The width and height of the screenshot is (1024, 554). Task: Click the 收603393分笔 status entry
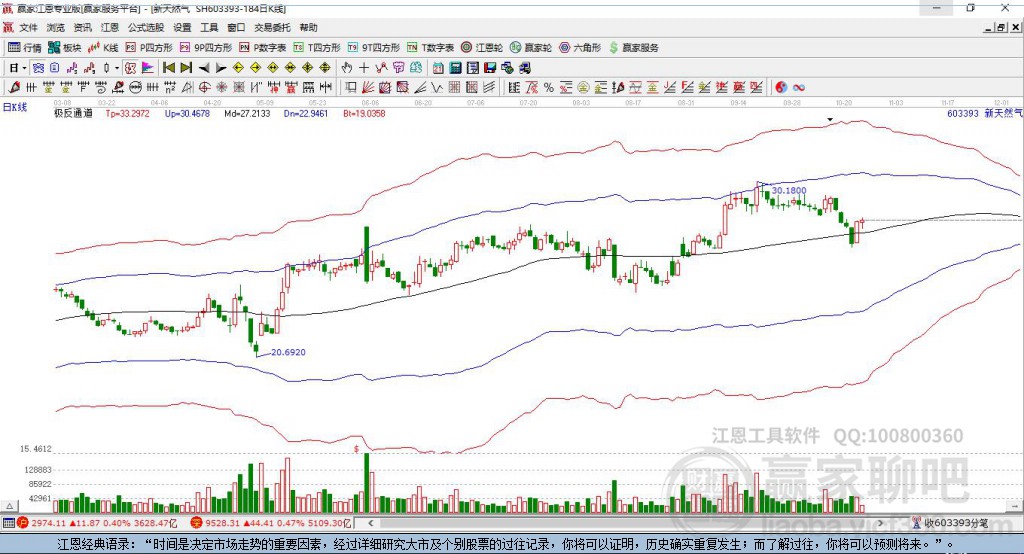(950, 523)
